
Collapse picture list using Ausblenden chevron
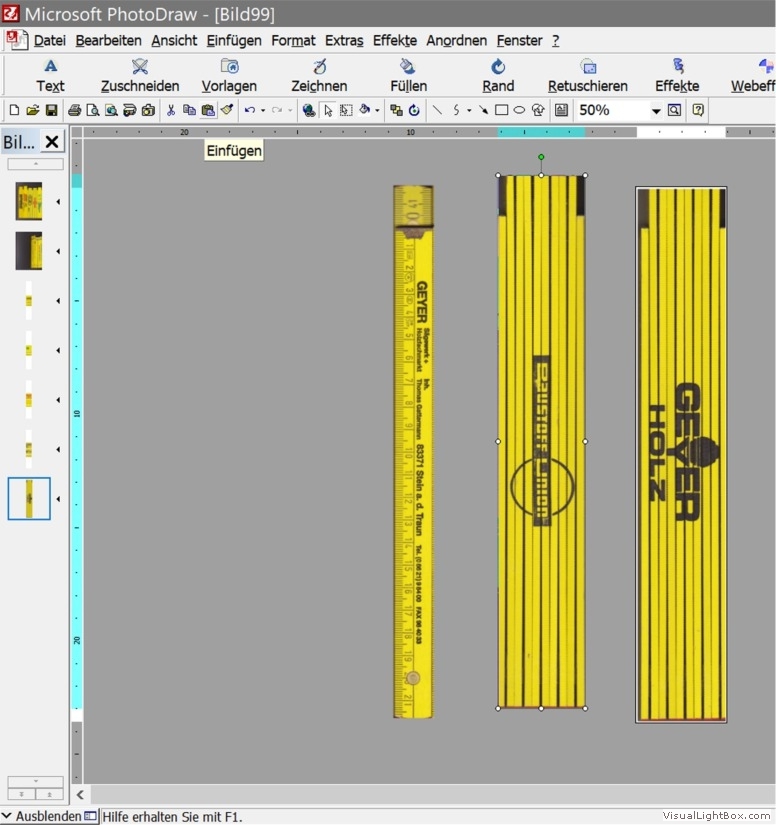point(7,816)
